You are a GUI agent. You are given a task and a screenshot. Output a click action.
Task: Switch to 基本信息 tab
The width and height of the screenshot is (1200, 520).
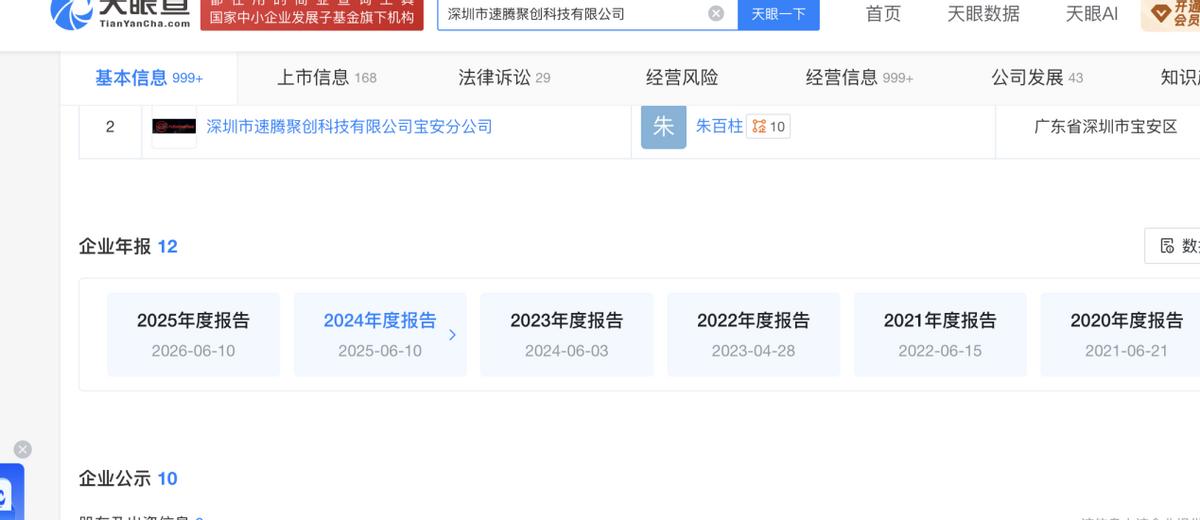149,78
